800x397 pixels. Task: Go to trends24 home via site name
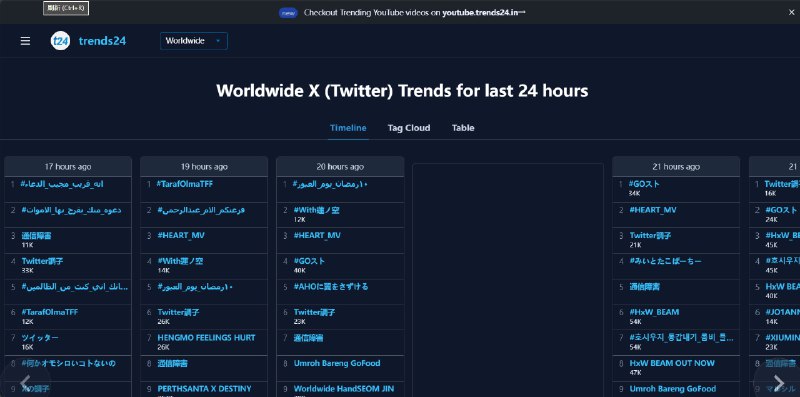(x=102, y=41)
